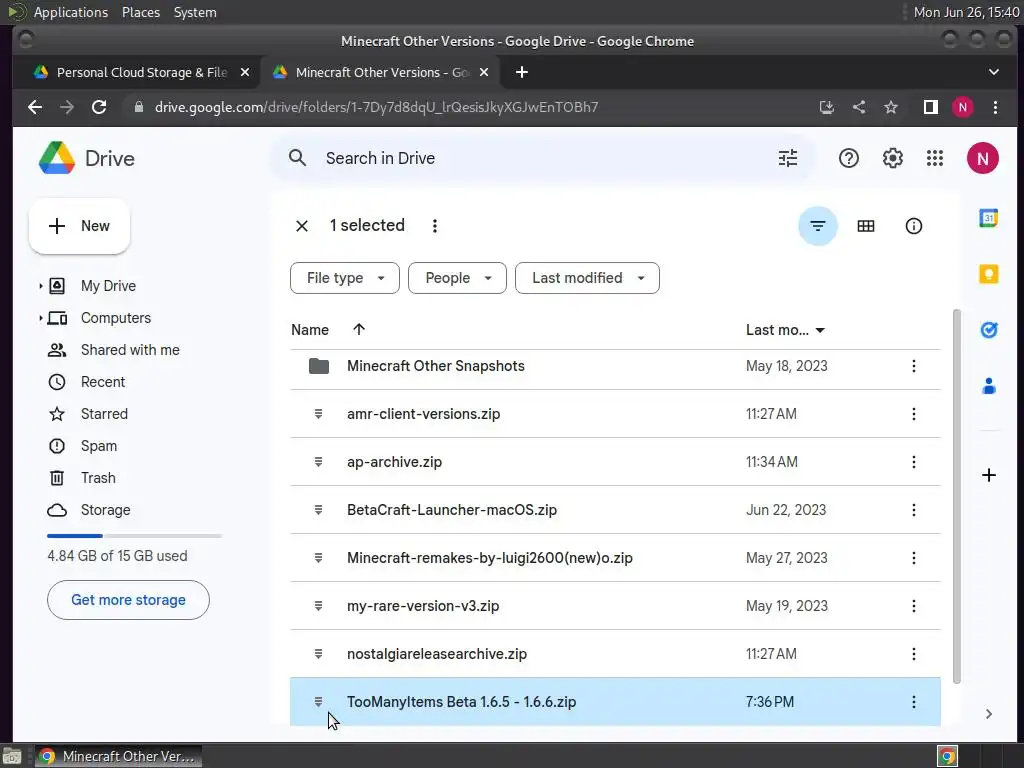1024x768 pixels.
Task: Go to Shared with me
Action: point(130,350)
